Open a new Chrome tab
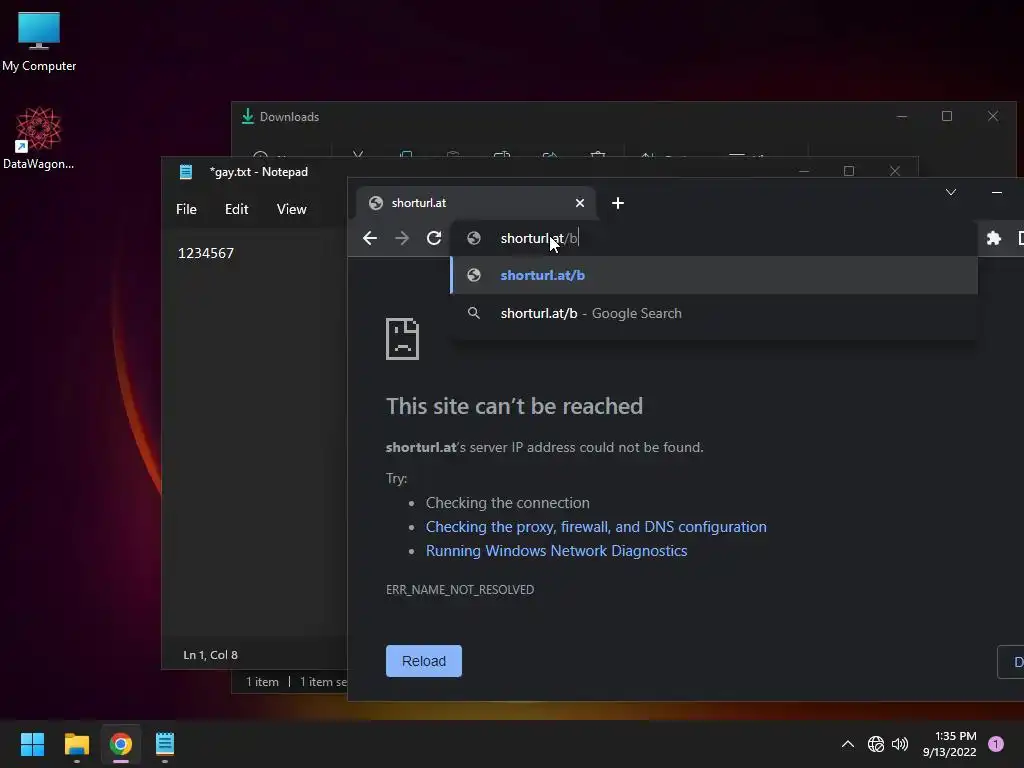 click(618, 203)
